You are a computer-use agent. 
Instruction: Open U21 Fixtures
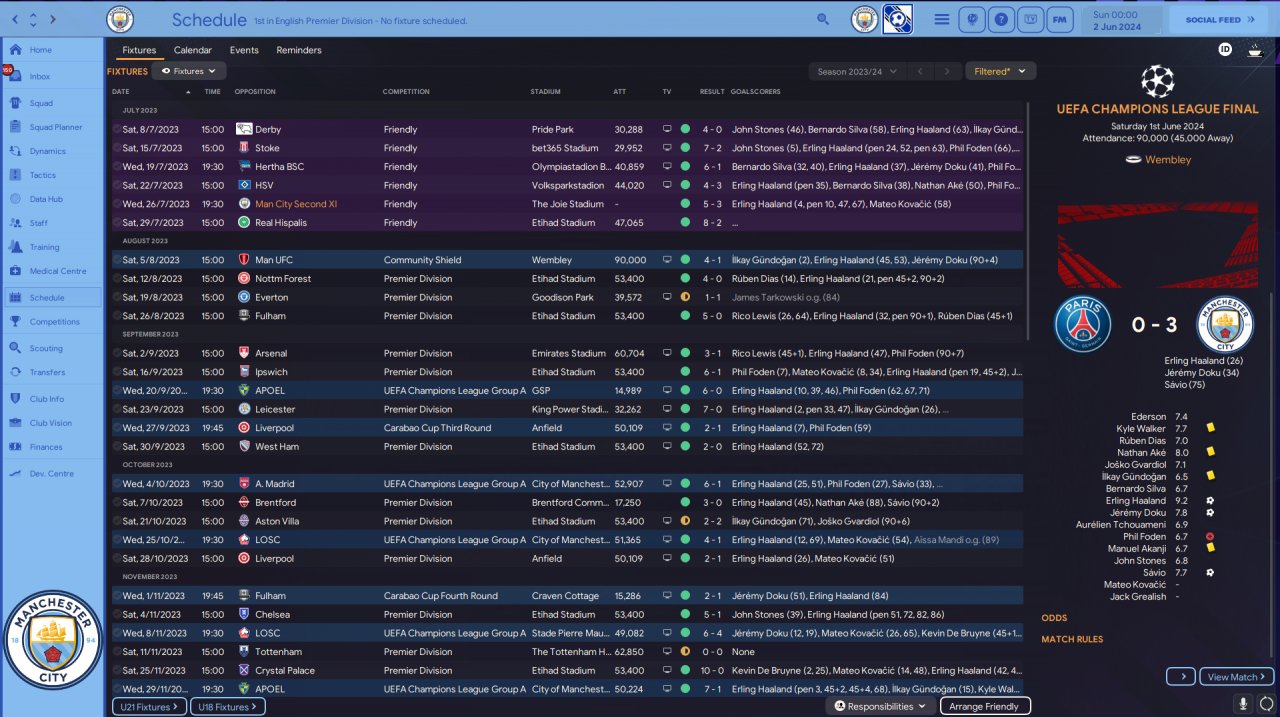click(x=149, y=707)
